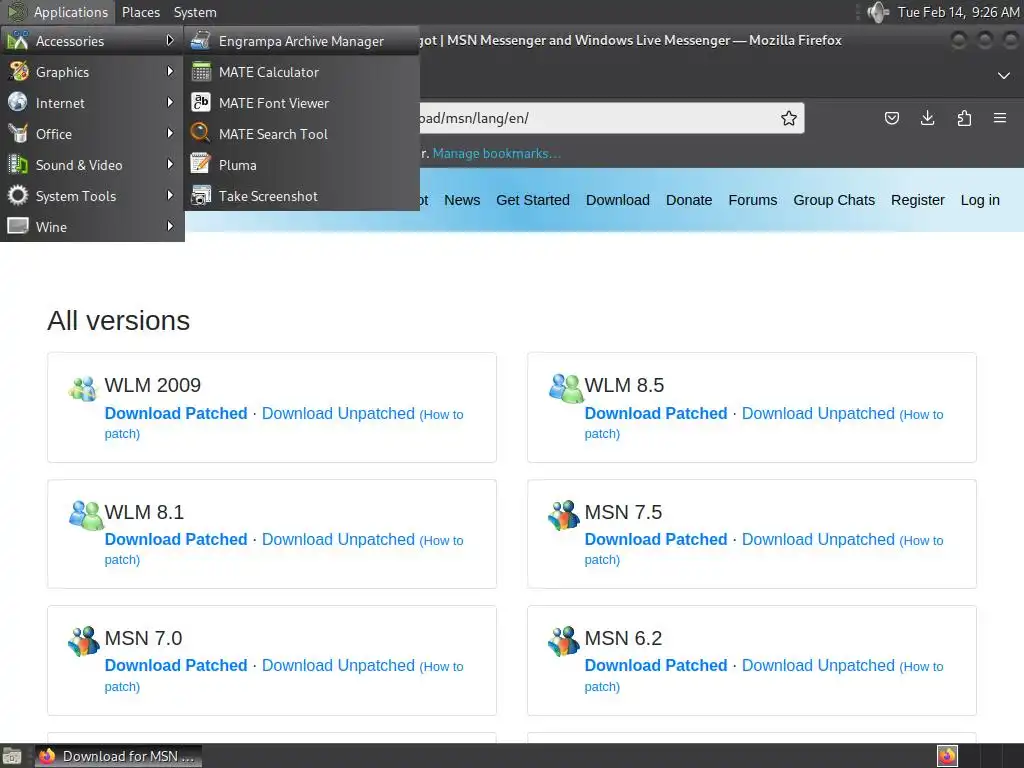This screenshot has height=768, width=1024.
Task: Choose Take Screenshot entry
Action: pos(302,196)
